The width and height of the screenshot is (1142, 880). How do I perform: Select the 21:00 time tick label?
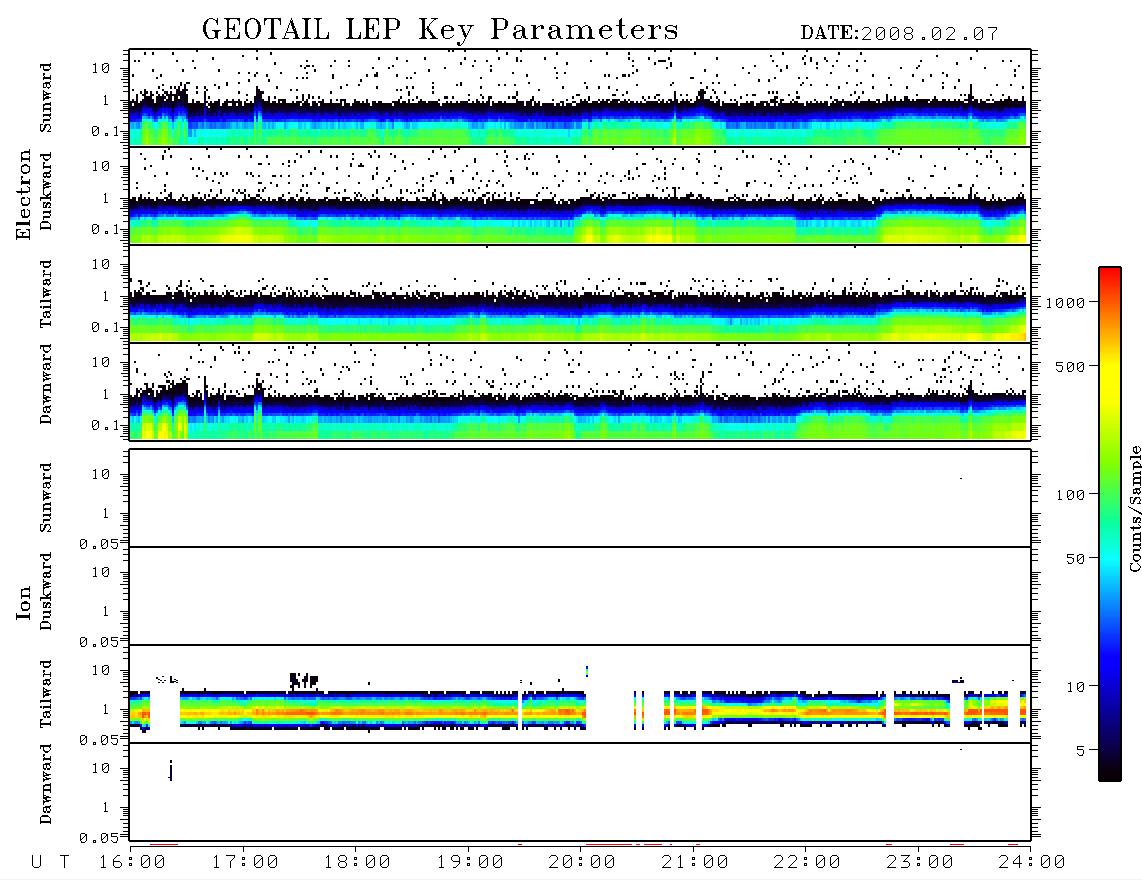pyautogui.click(x=695, y=863)
